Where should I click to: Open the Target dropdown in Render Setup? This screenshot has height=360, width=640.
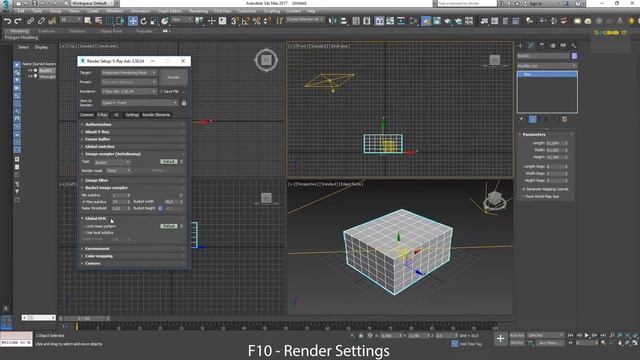[x=129, y=73]
